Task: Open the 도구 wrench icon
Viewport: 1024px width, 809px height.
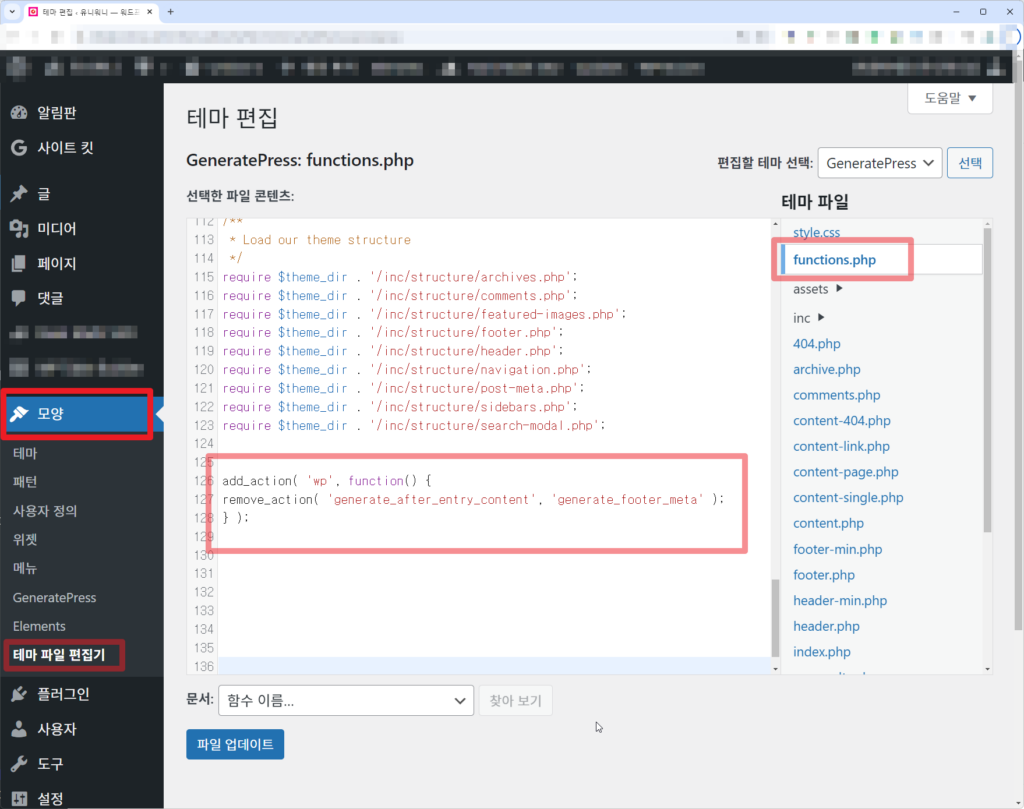Action: pos(19,764)
